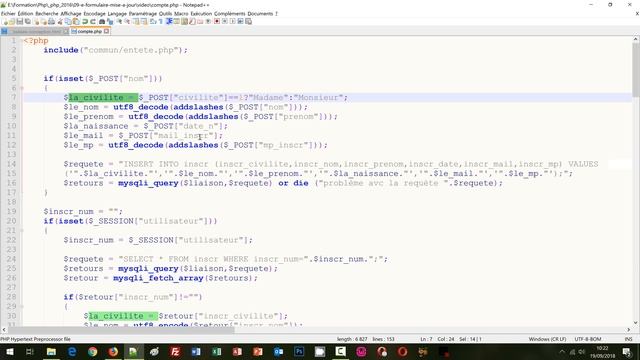
Task: Click the Zoom In toolbar icon
Action: tap(119, 21)
